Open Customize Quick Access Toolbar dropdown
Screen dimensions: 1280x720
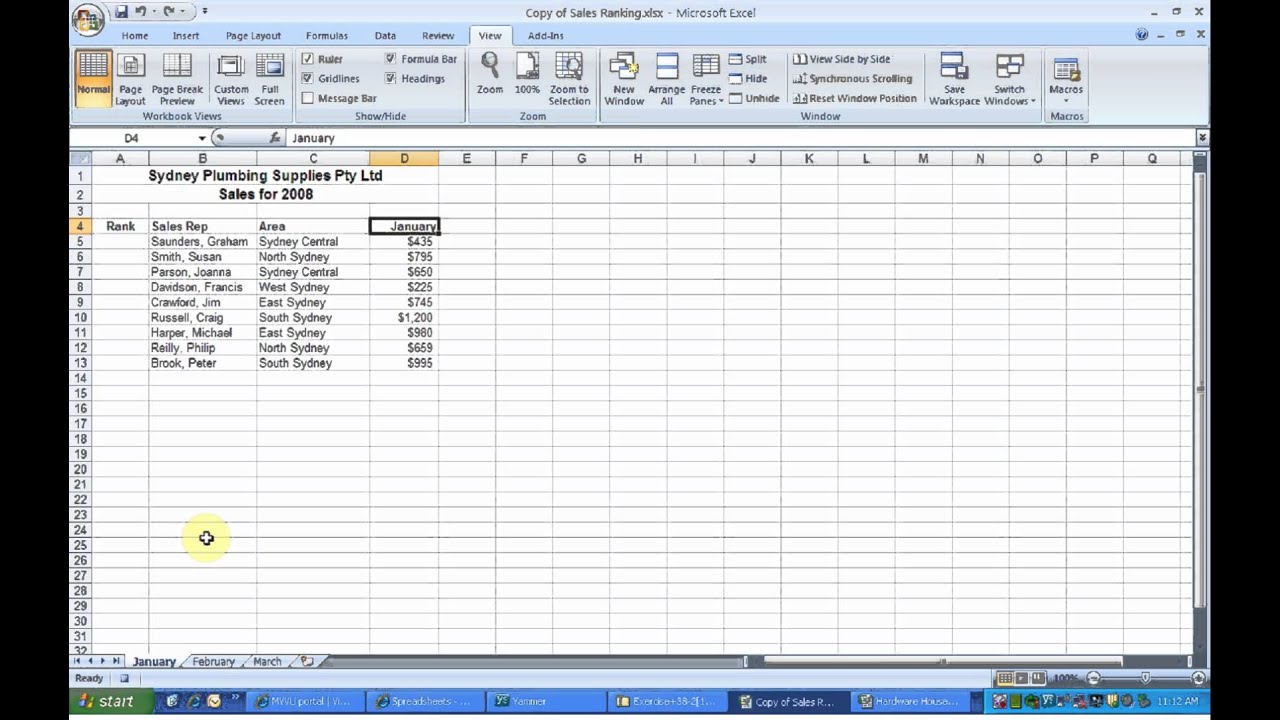tap(205, 12)
